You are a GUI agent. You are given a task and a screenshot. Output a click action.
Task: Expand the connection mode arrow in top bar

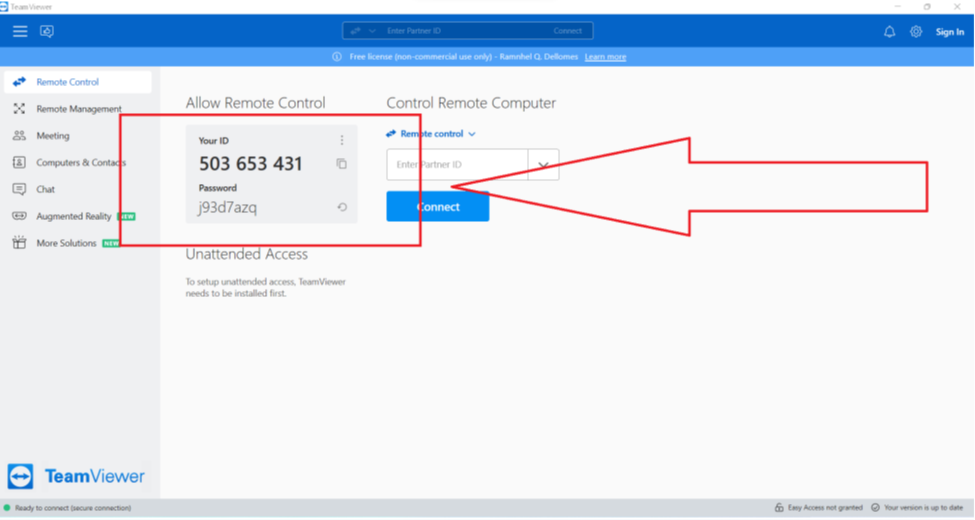372,30
